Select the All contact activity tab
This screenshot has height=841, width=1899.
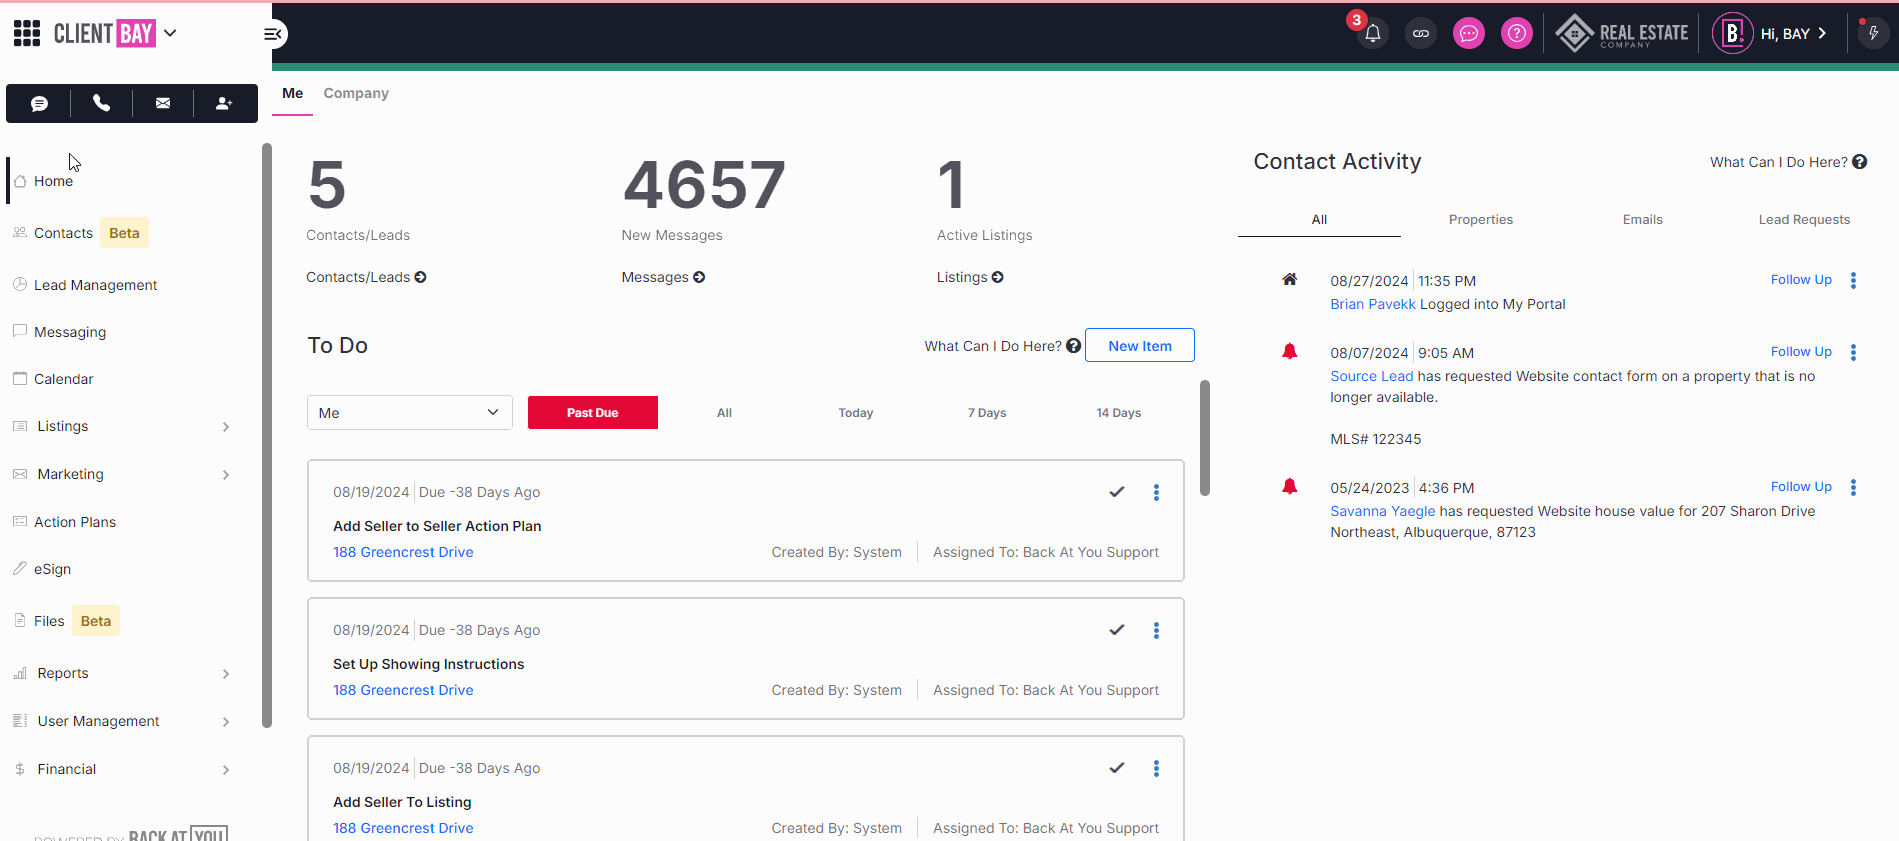click(x=1319, y=220)
